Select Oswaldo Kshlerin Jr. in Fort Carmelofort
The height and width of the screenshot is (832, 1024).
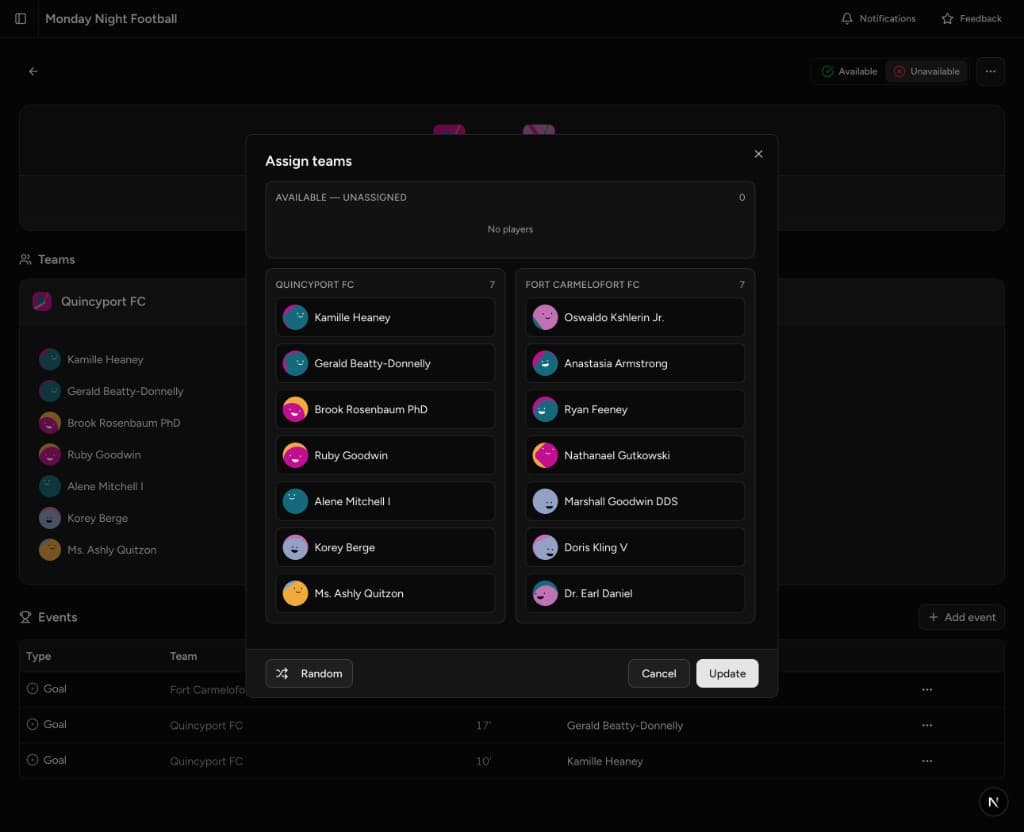pyautogui.click(x=634, y=317)
